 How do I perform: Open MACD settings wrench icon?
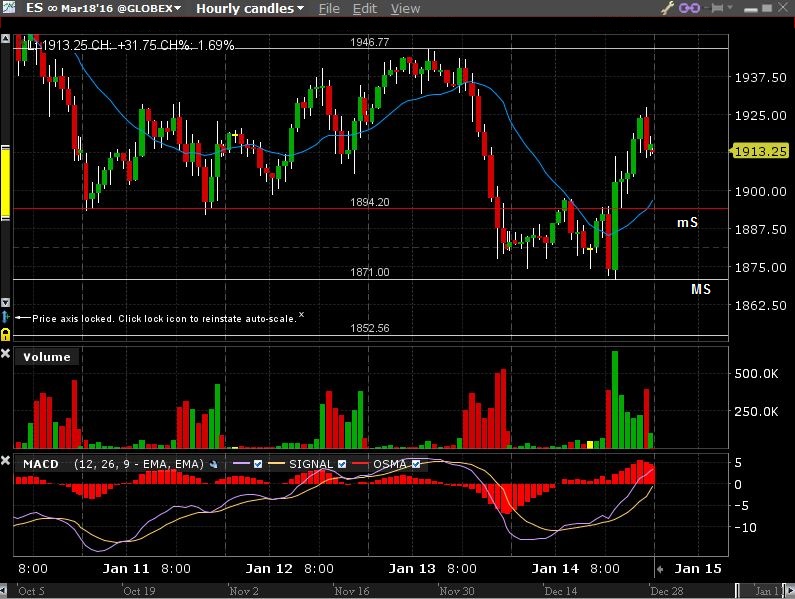(213, 464)
